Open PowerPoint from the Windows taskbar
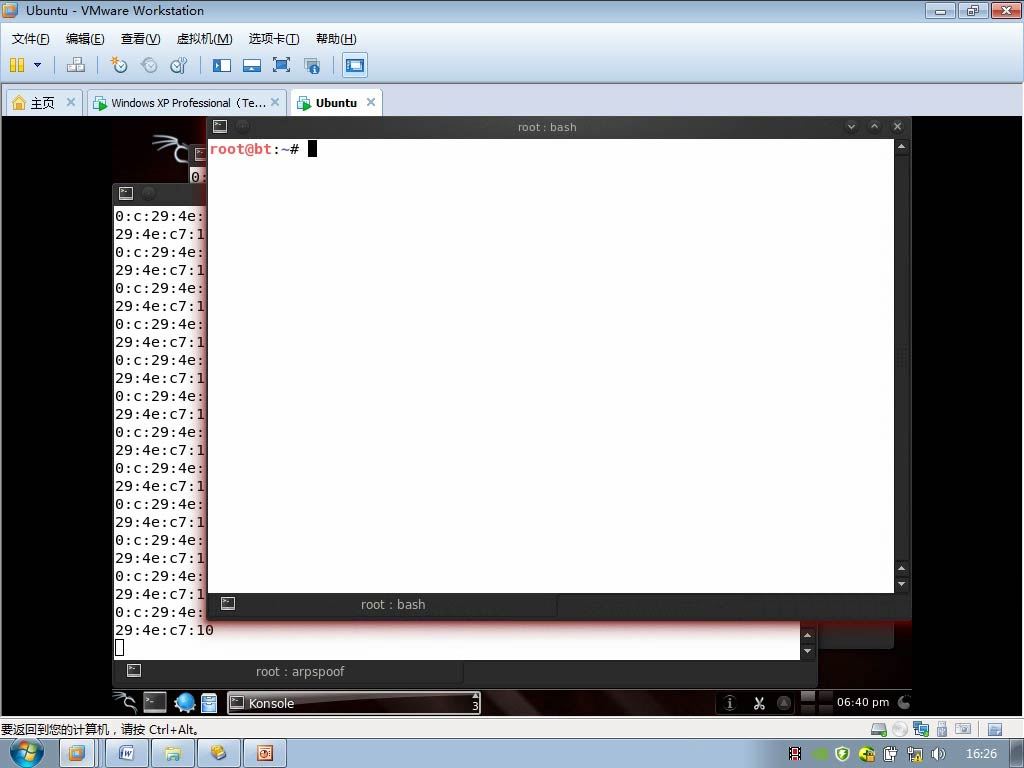The height and width of the screenshot is (768, 1024). [264, 753]
